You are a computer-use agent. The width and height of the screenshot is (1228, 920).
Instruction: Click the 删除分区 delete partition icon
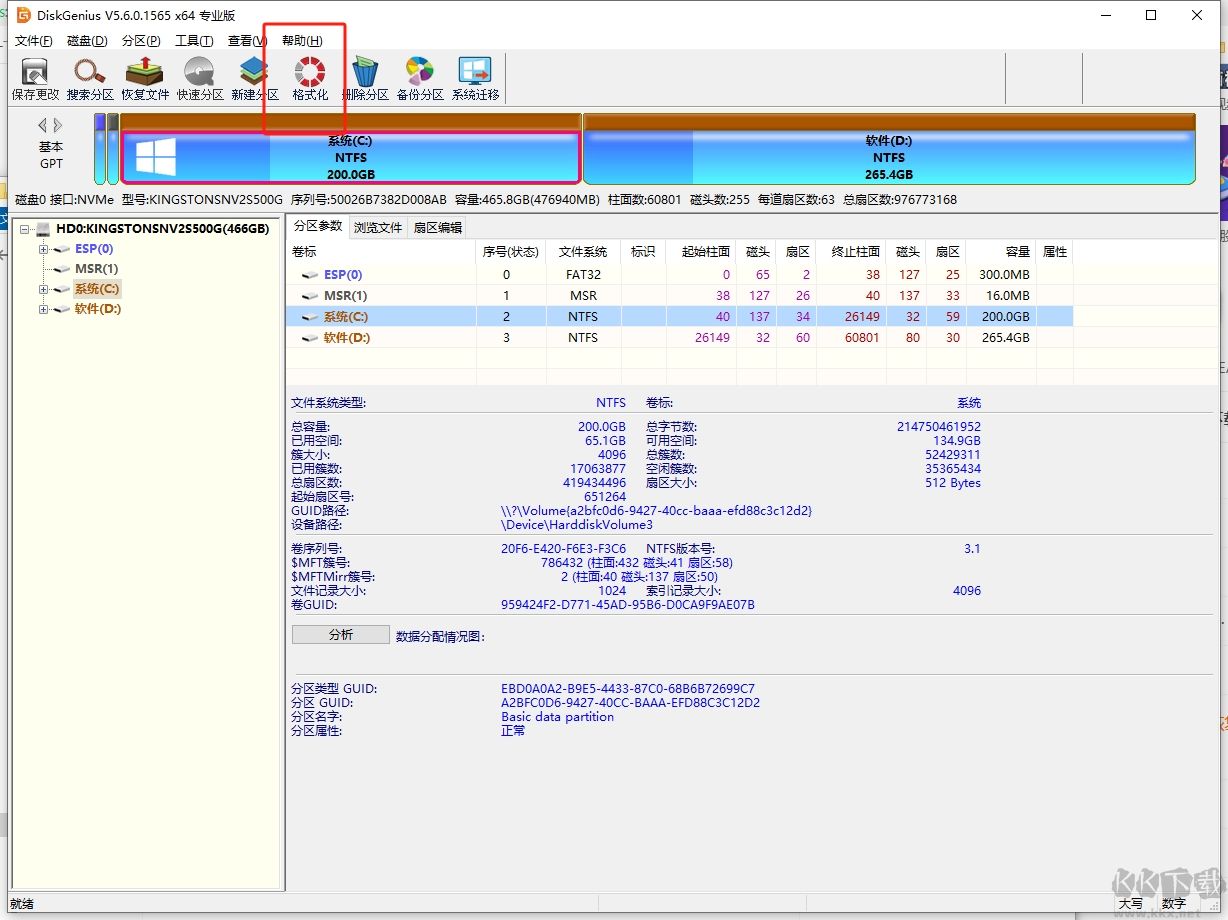[x=365, y=78]
